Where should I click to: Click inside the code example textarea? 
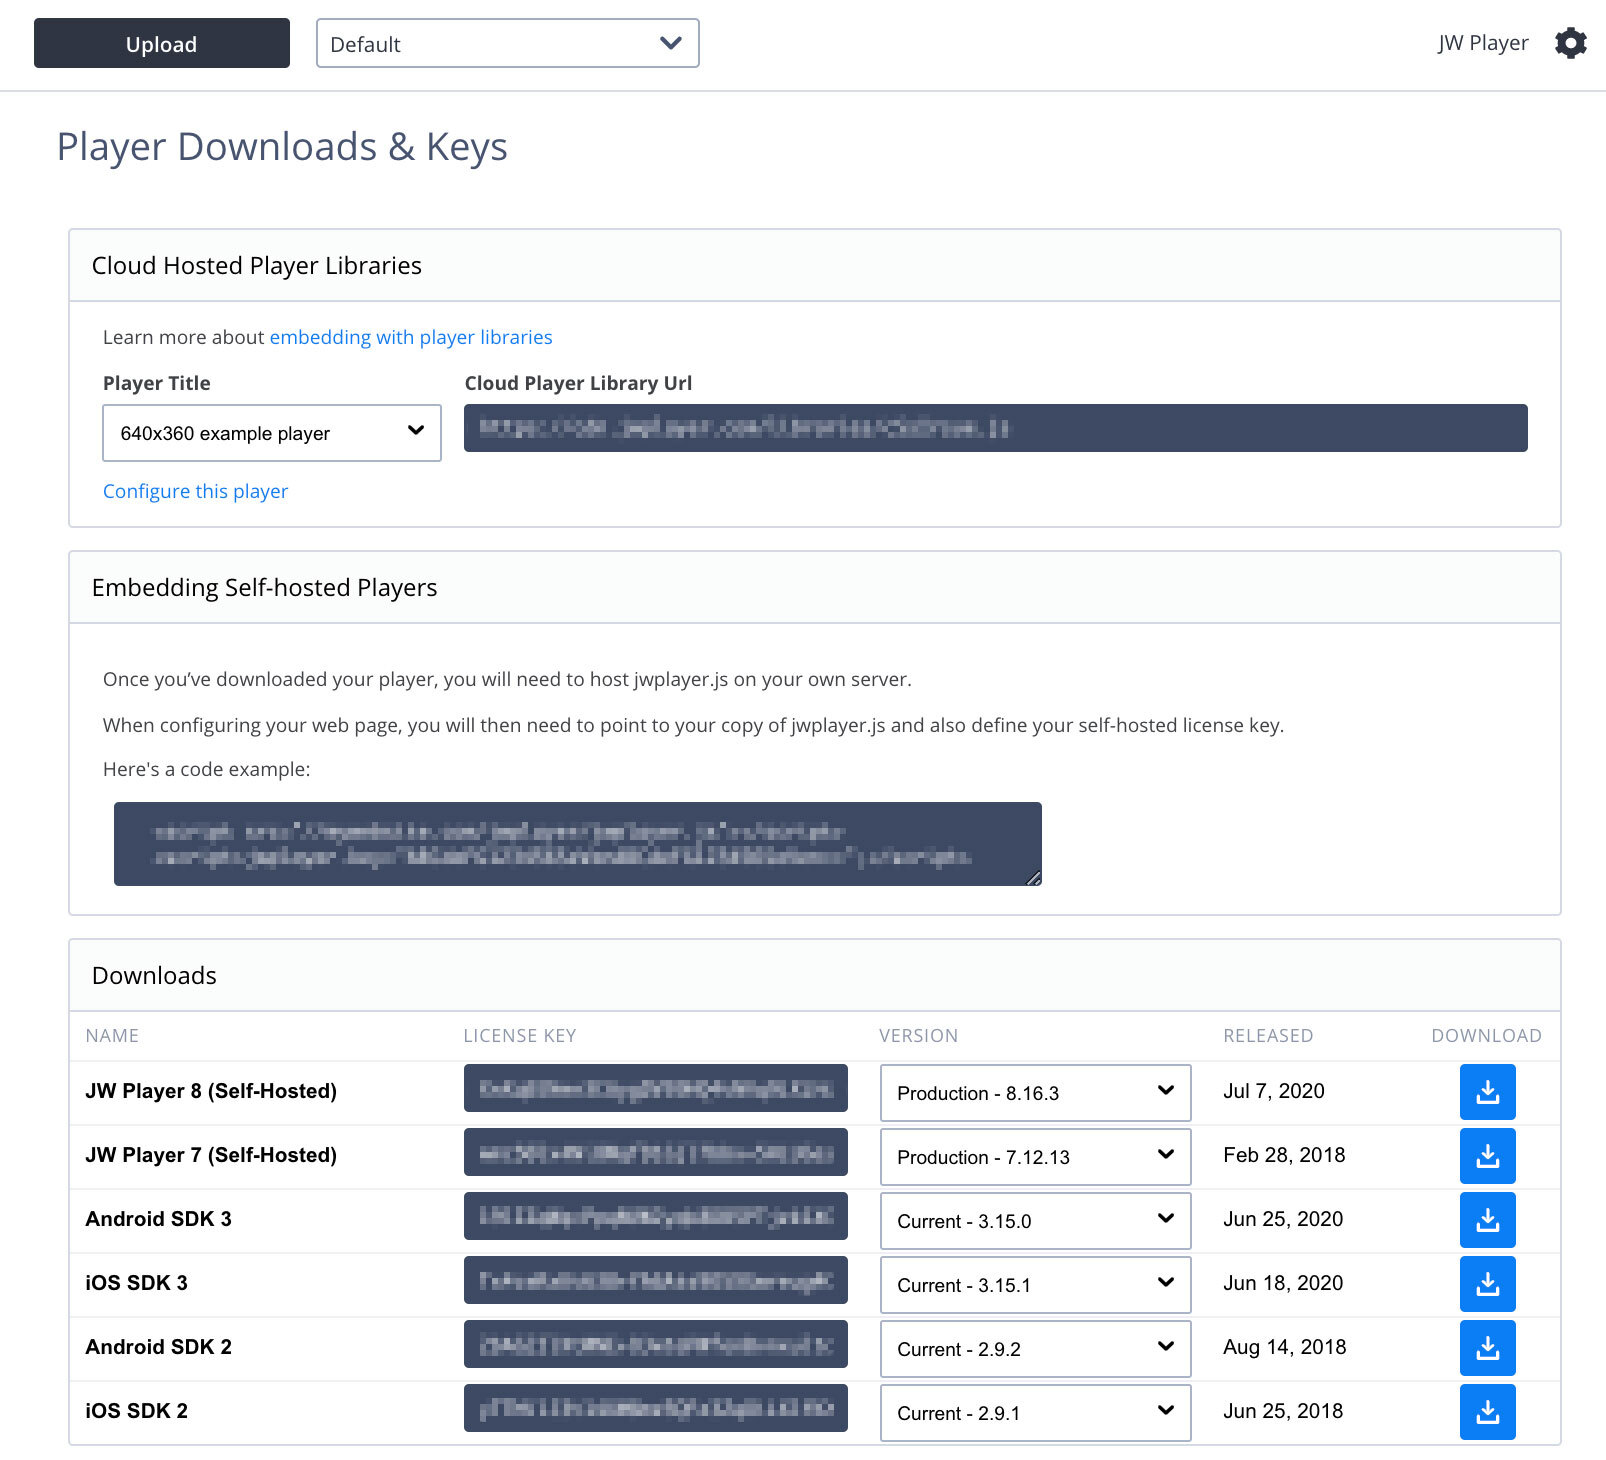coord(577,844)
